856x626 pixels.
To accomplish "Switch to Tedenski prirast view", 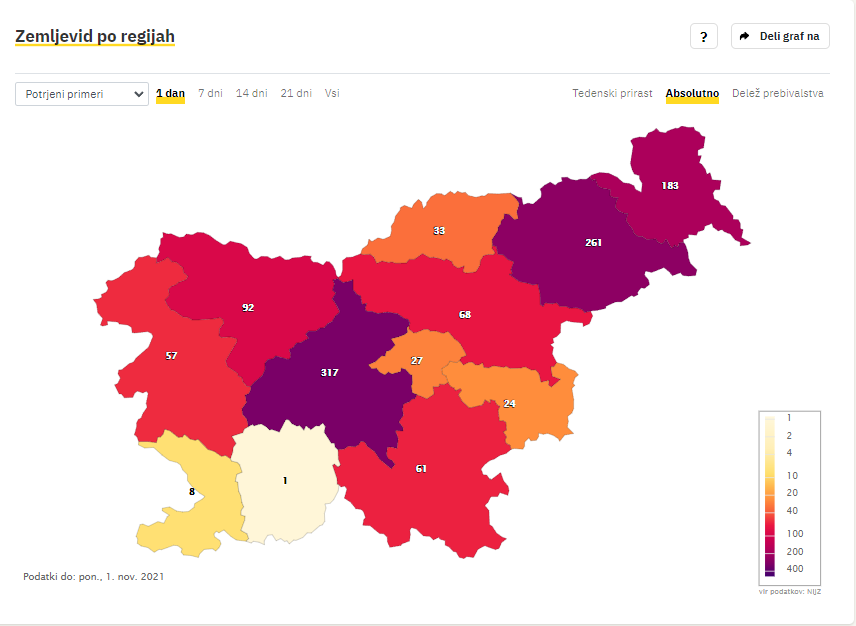I will (x=612, y=93).
